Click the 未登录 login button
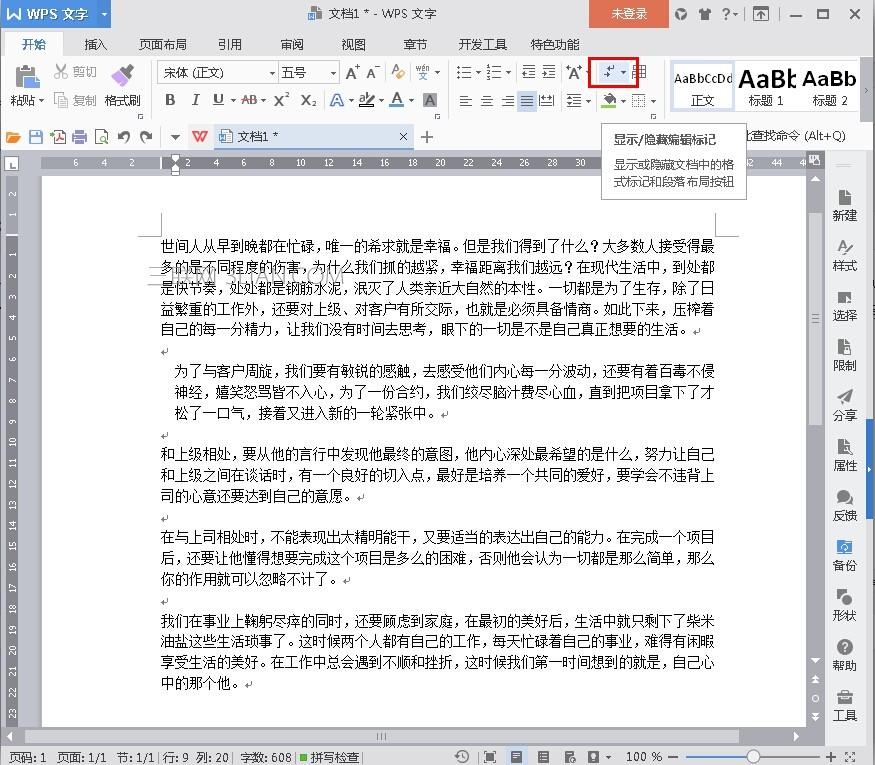This screenshot has width=875, height=765. [x=629, y=14]
